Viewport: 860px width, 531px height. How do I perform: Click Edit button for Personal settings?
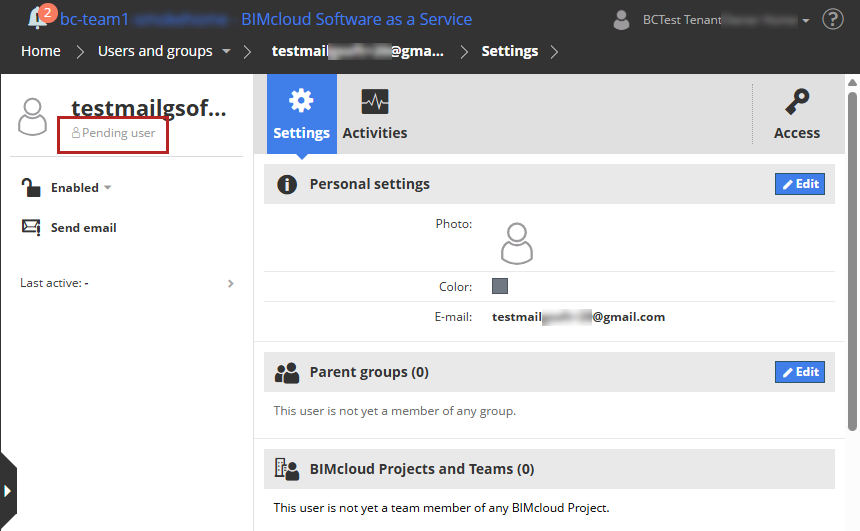[799, 184]
